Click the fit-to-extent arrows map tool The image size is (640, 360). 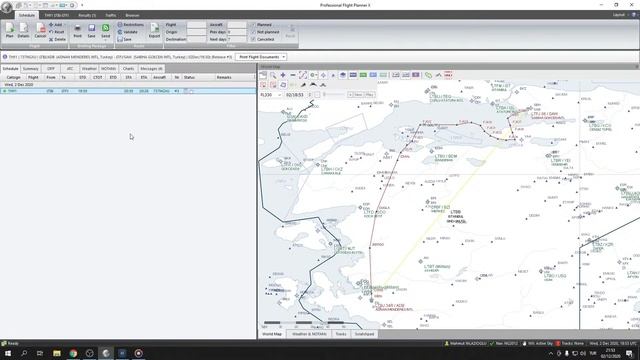coord(302,75)
